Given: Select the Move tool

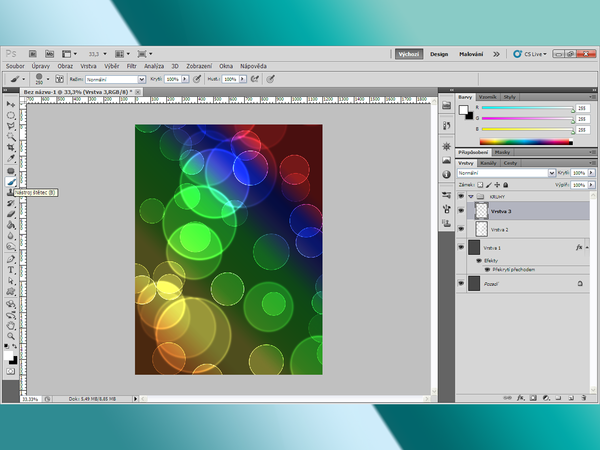Looking at the screenshot, I should (x=11, y=104).
